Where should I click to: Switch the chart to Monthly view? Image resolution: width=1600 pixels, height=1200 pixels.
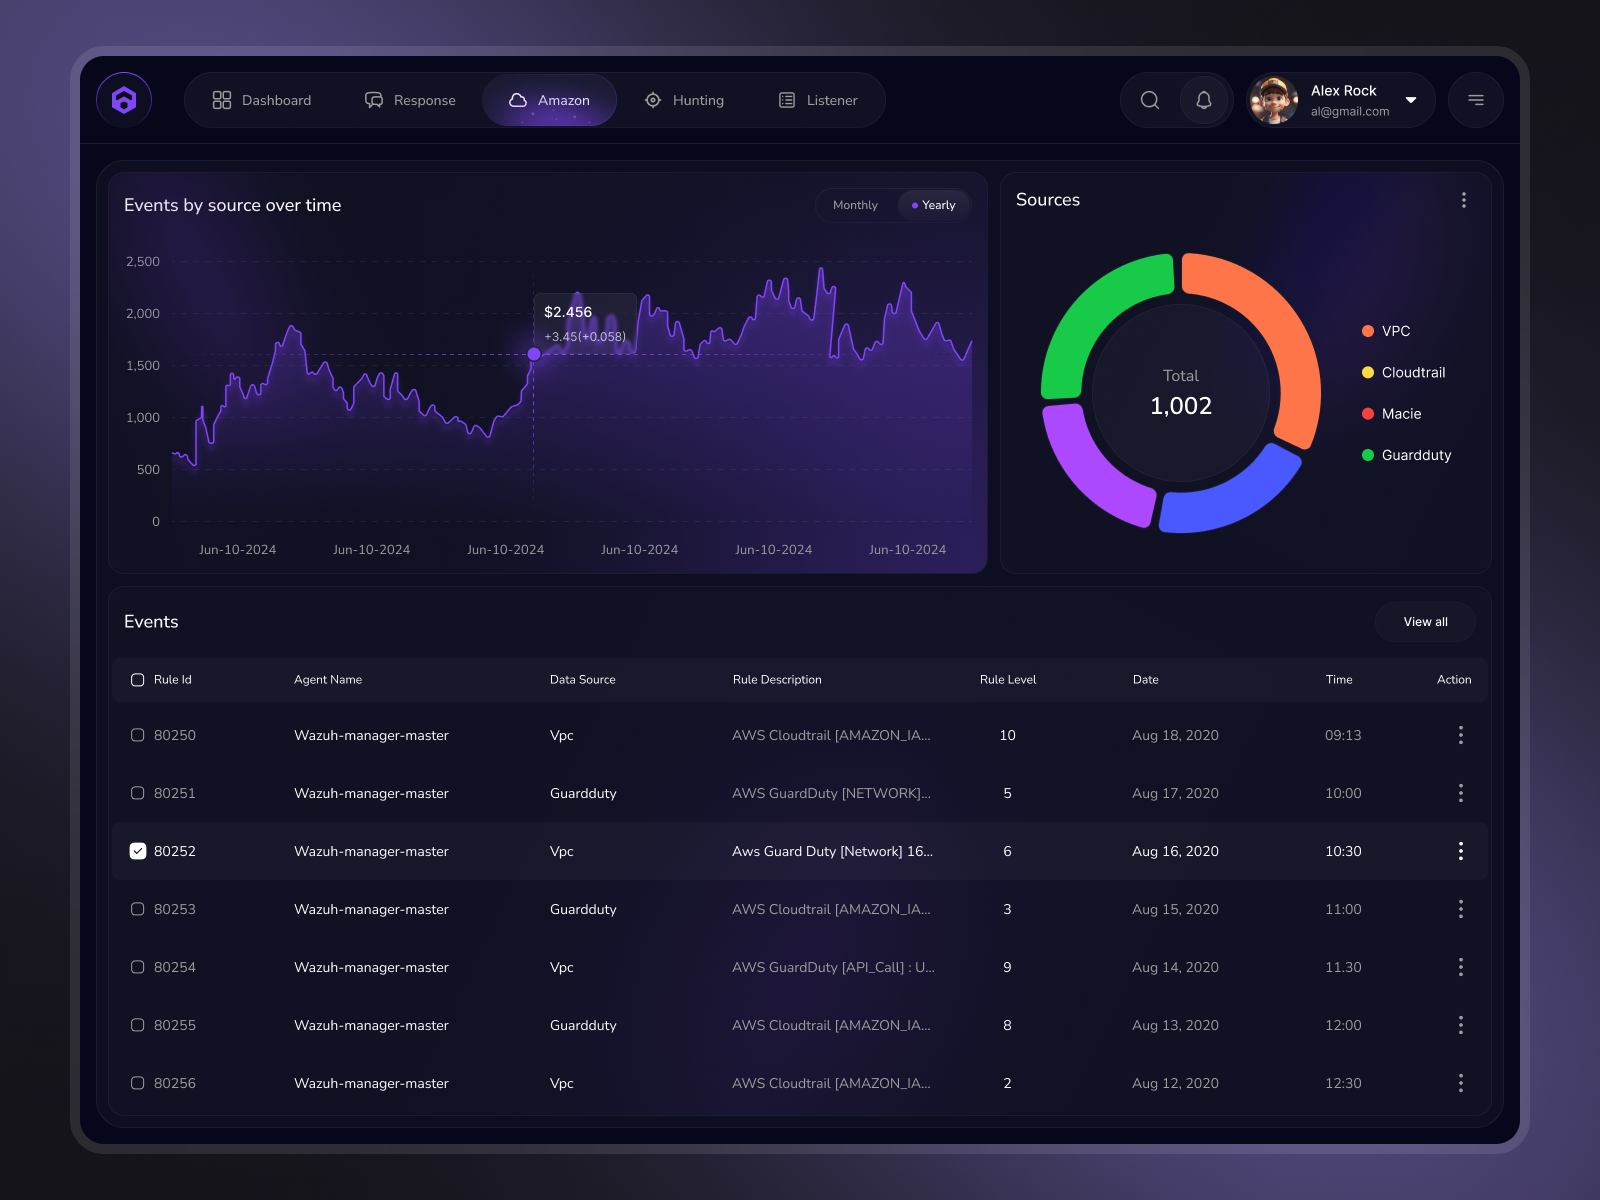855,205
